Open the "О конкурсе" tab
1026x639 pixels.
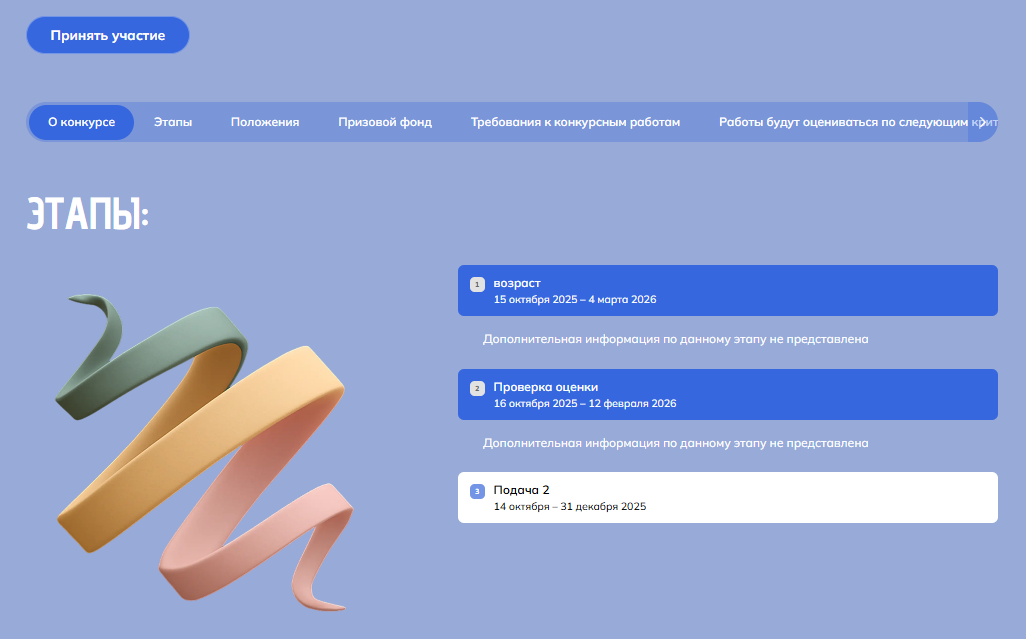[x=81, y=122]
